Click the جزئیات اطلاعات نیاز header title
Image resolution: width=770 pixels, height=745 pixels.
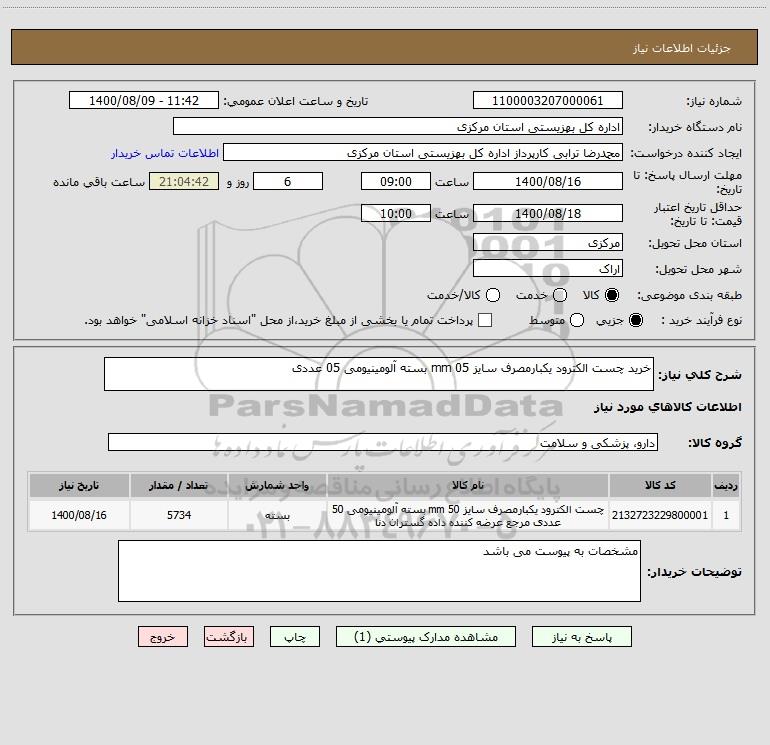tap(682, 48)
